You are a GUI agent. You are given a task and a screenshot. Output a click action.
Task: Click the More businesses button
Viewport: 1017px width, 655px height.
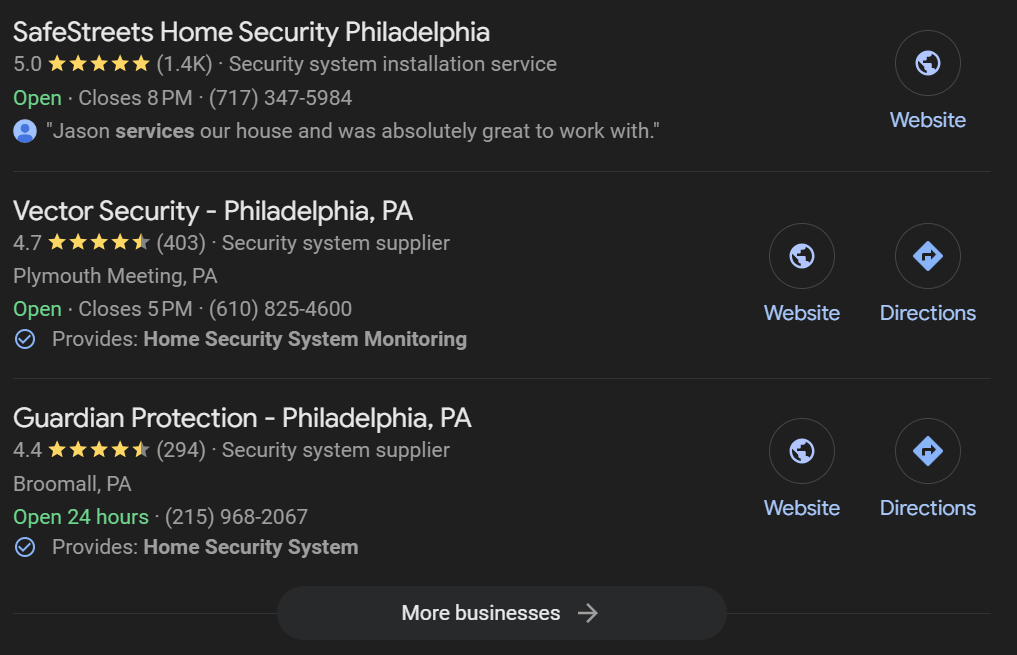pos(501,613)
